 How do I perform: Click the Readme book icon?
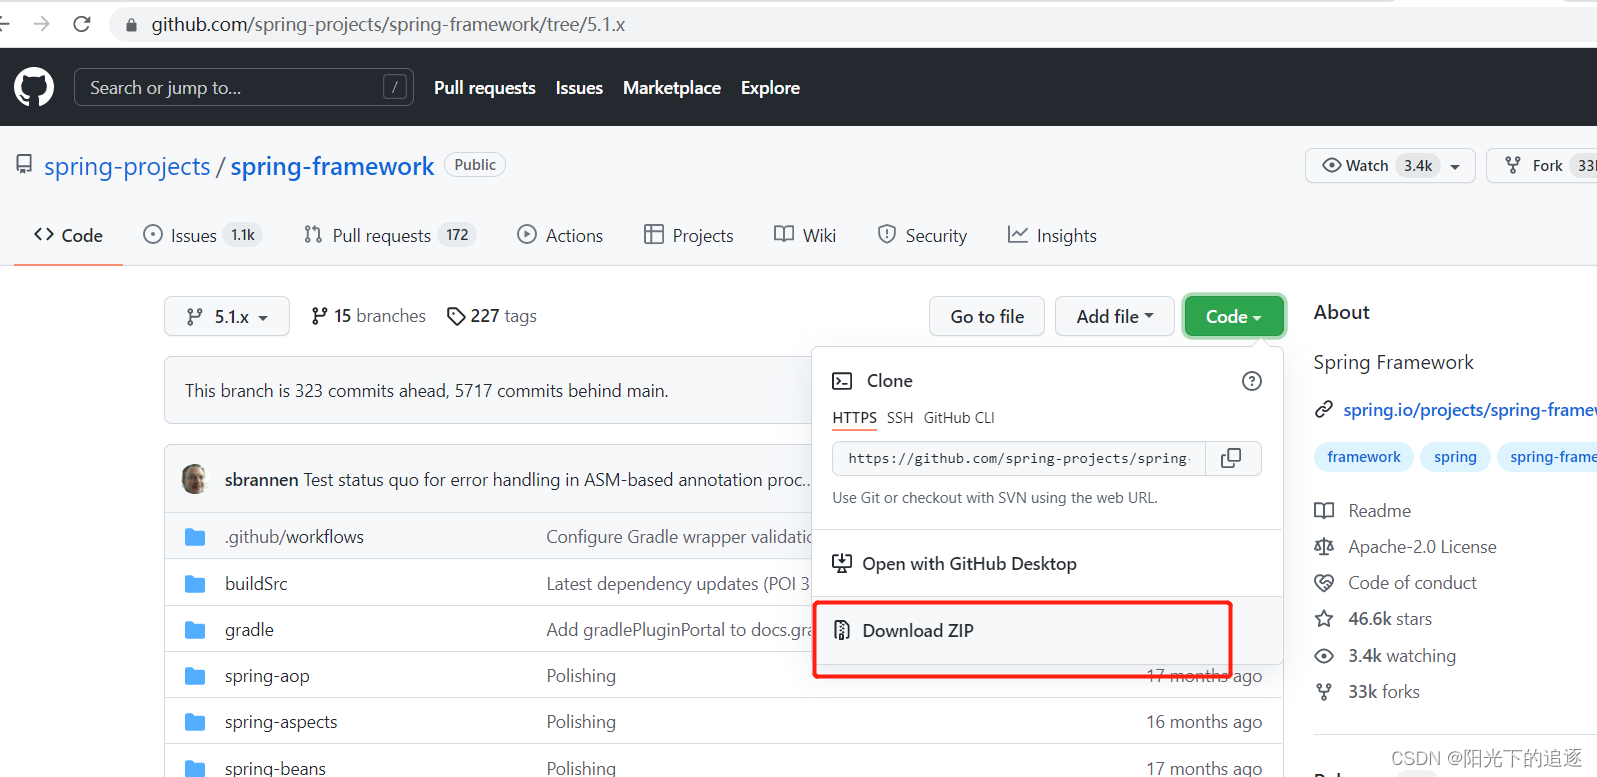click(x=1324, y=511)
